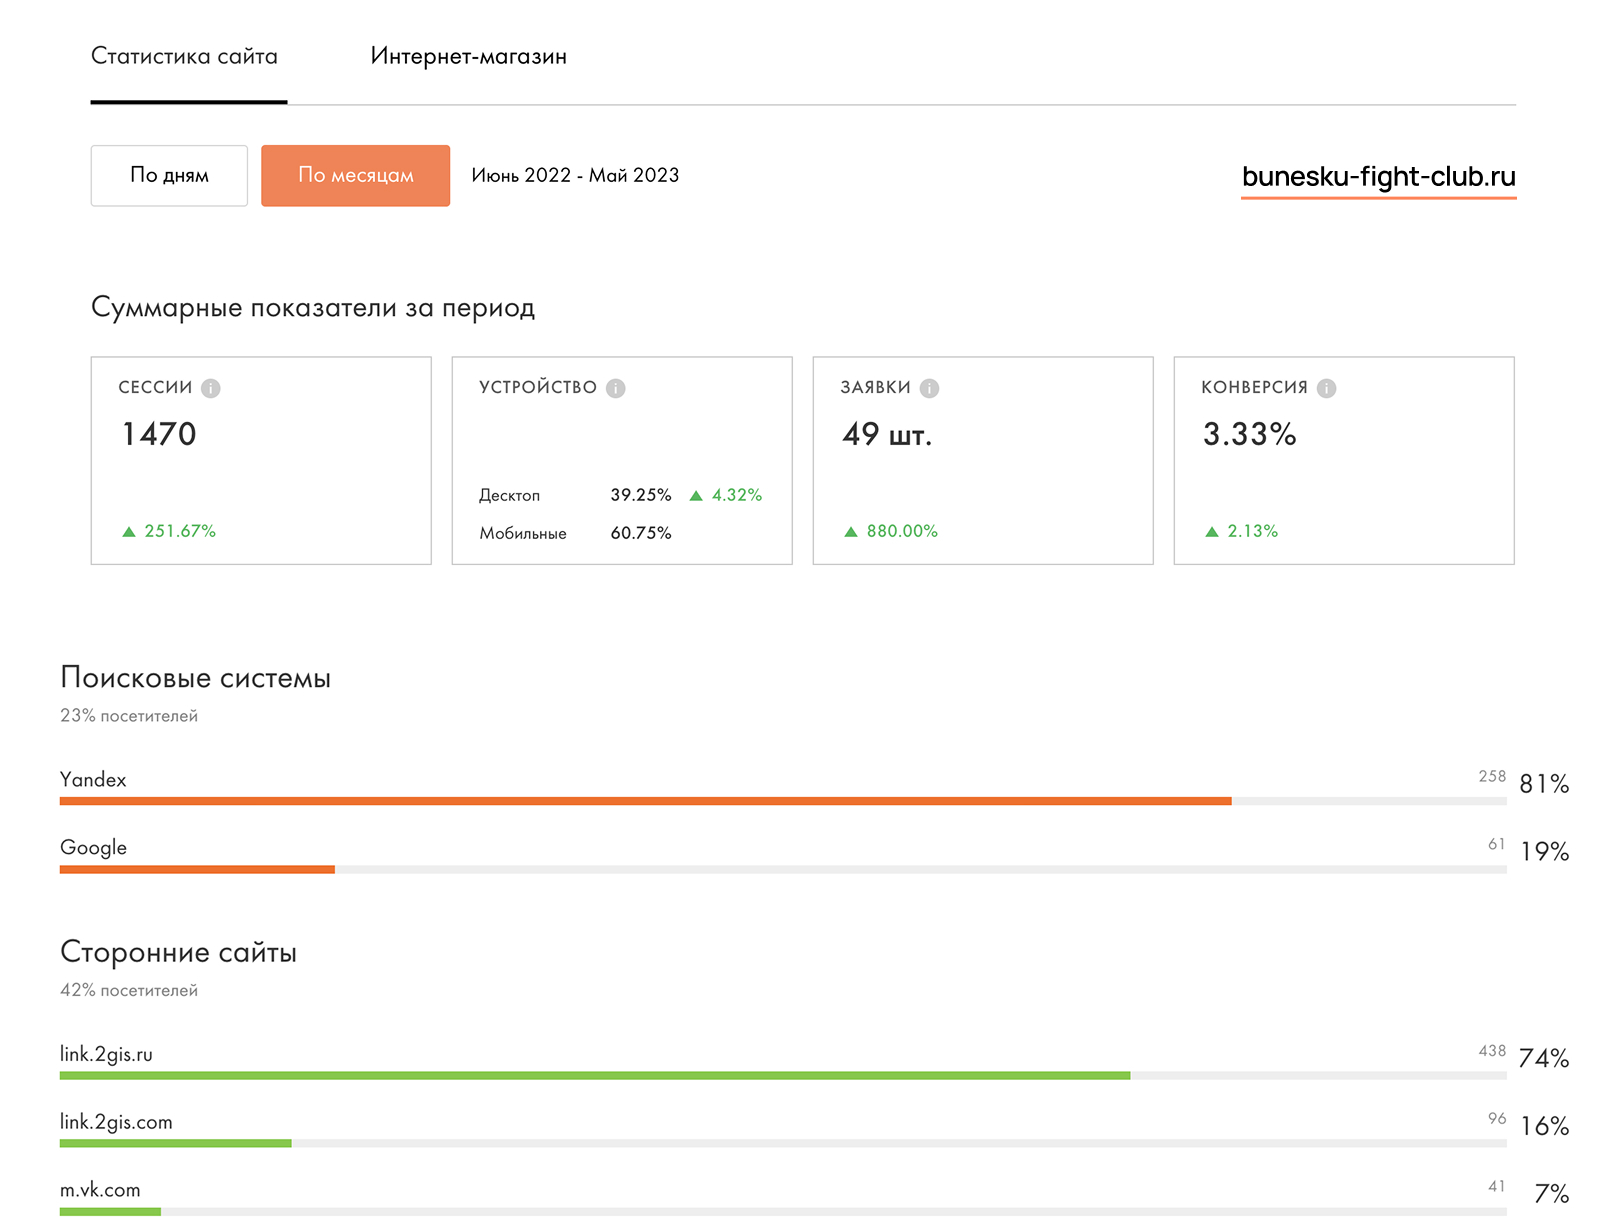Select the По месяцам view button

[x=355, y=176]
